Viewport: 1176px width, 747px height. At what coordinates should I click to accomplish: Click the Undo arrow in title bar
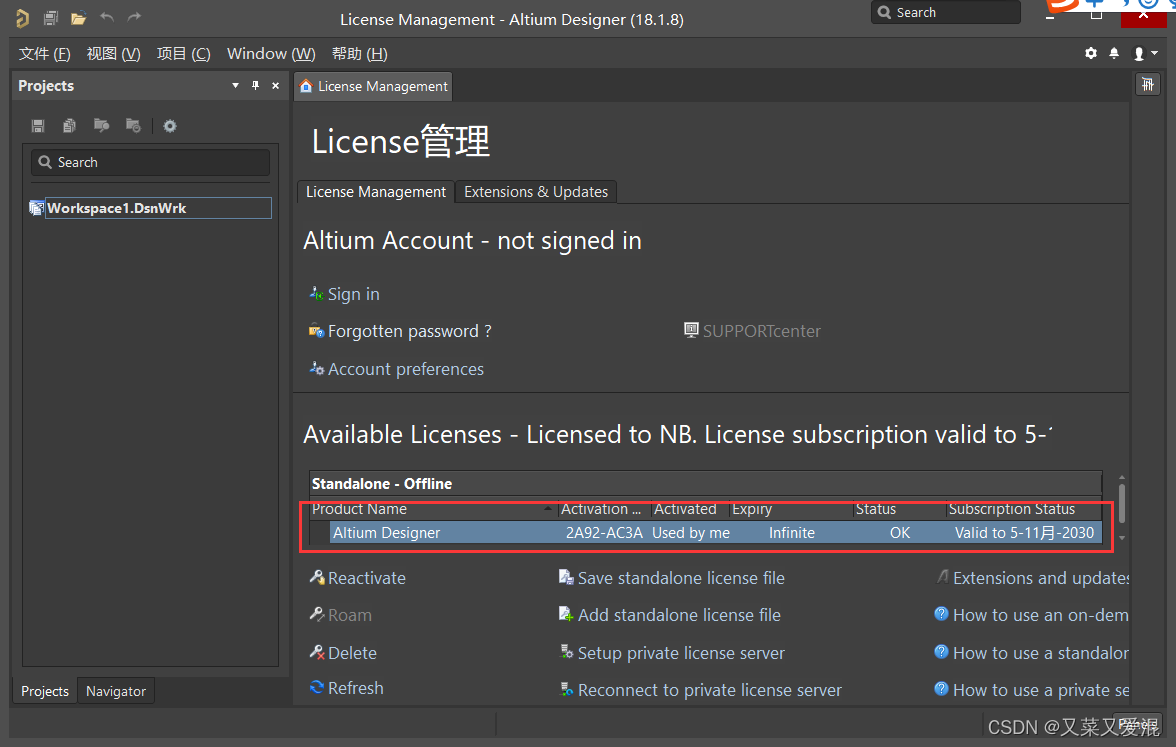(x=107, y=18)
